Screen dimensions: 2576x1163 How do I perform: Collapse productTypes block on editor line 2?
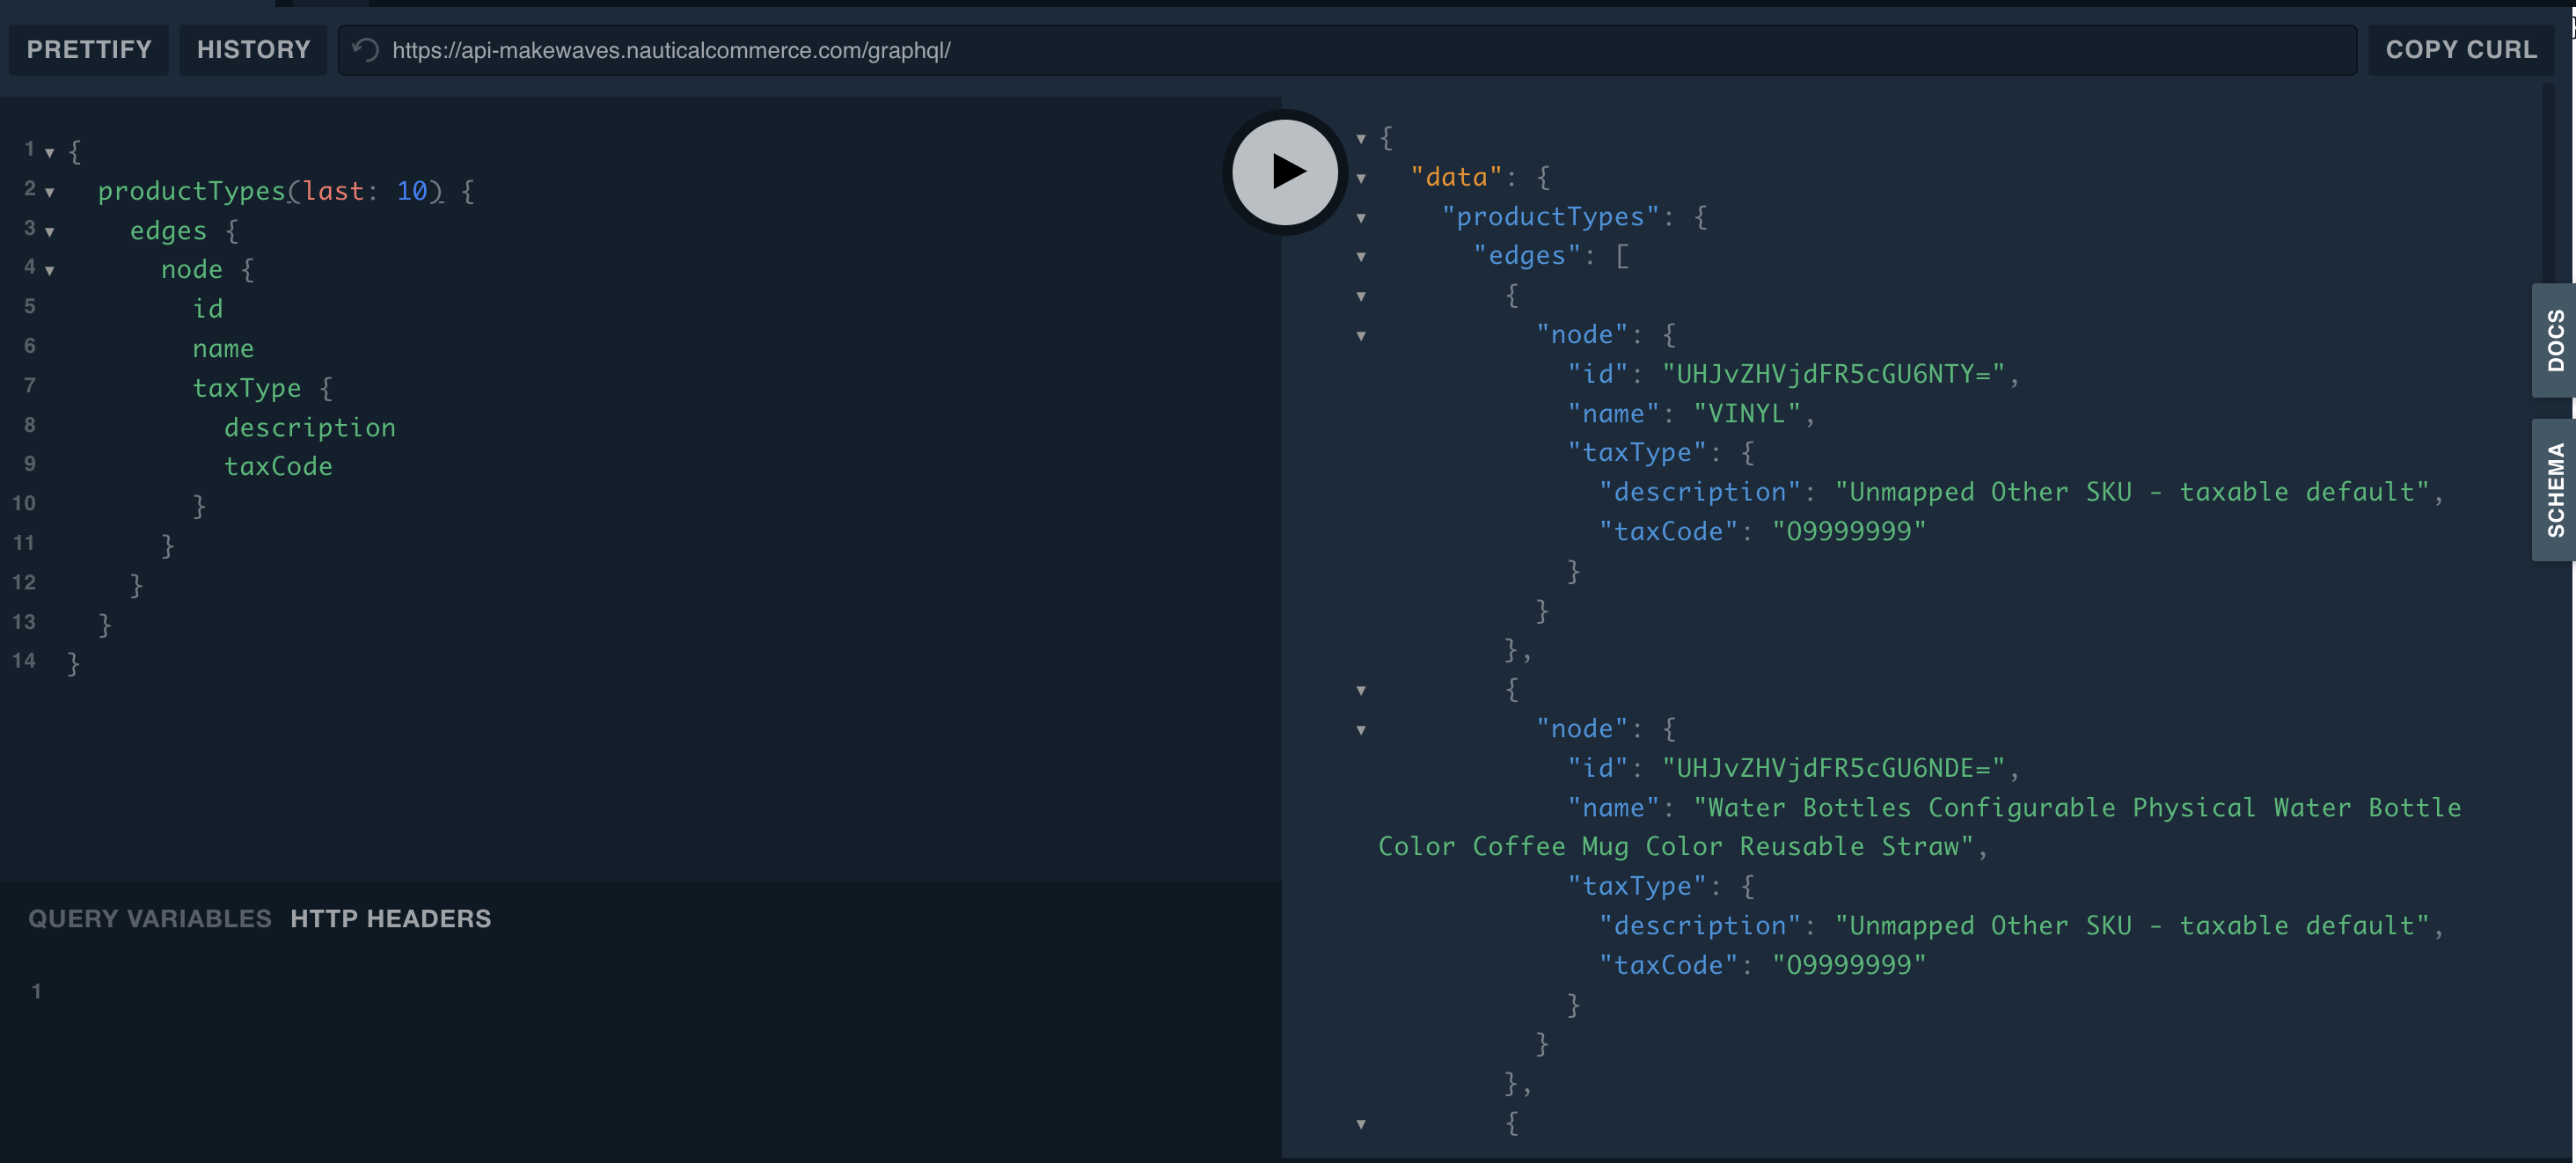pyautogui.click(x=50, y=192)
